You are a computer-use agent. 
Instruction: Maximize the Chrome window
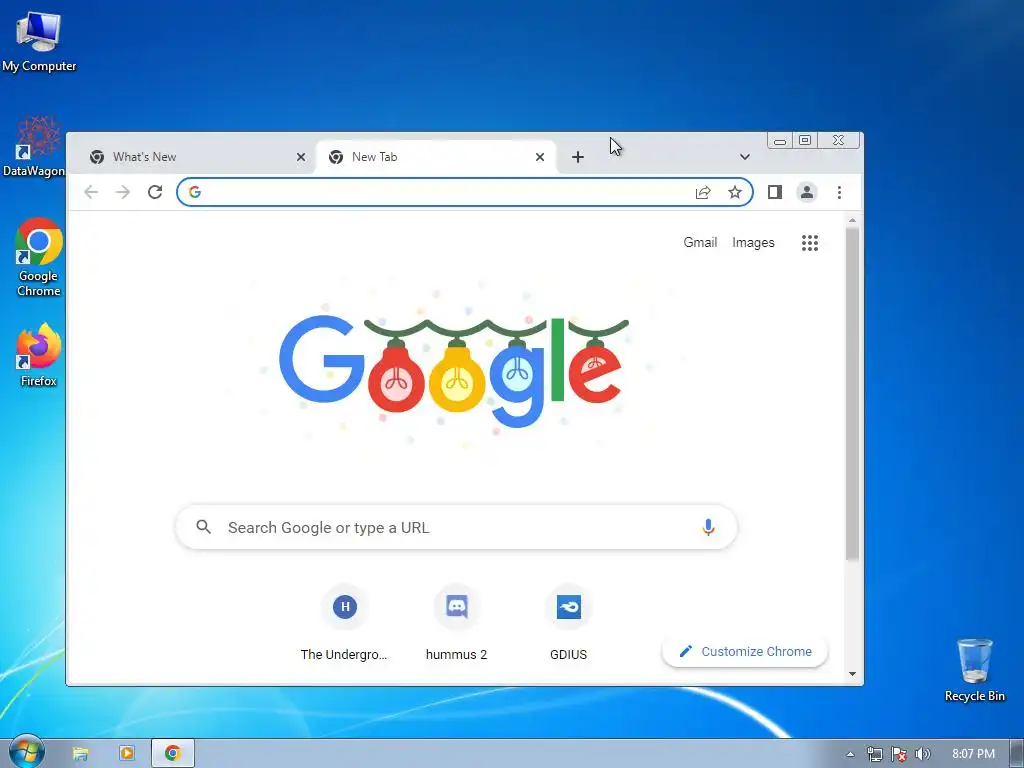point(805,140)
